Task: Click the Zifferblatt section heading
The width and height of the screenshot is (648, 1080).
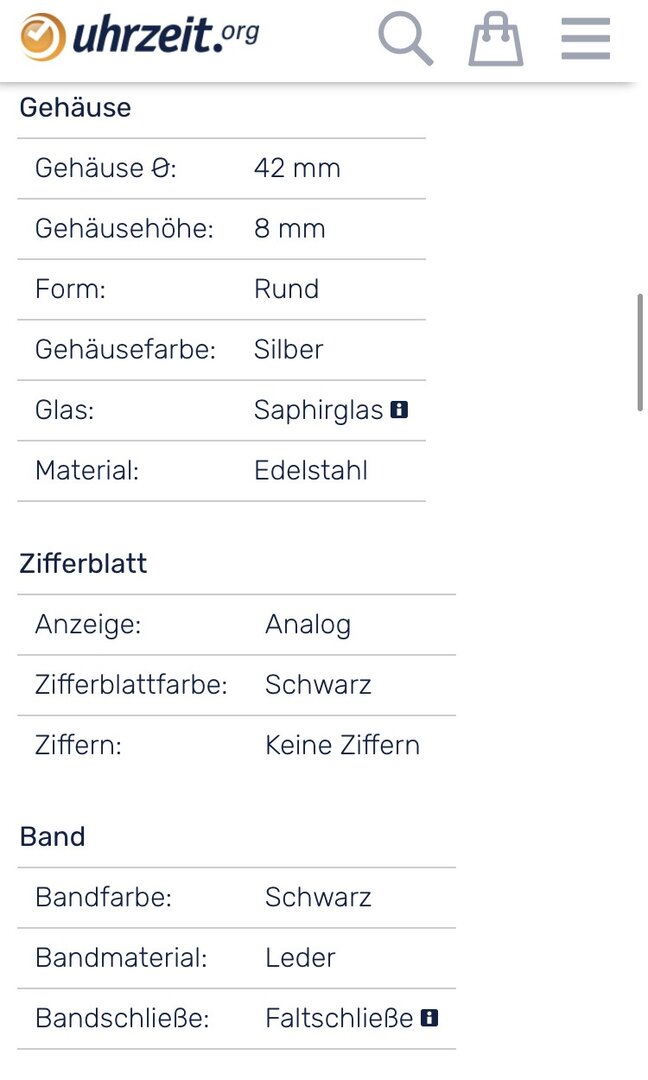Action: coord(83,563)
